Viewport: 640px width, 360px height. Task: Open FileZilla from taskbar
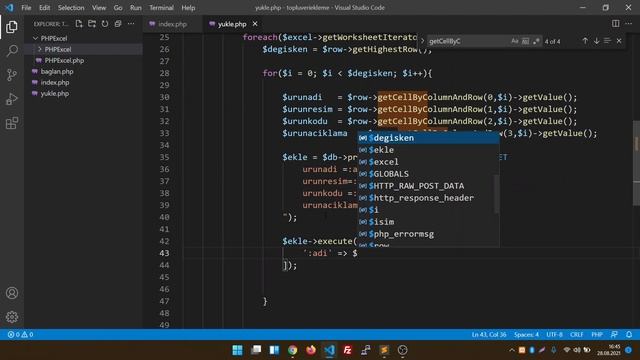pyautogui.click(x=347, y=350)
